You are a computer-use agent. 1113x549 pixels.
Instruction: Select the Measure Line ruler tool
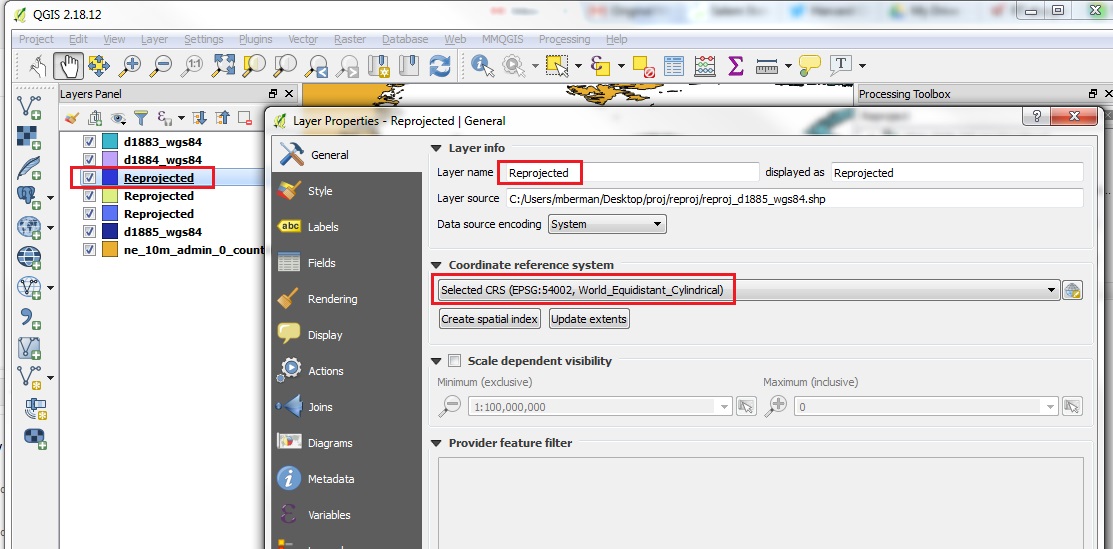tap(767, 66)
